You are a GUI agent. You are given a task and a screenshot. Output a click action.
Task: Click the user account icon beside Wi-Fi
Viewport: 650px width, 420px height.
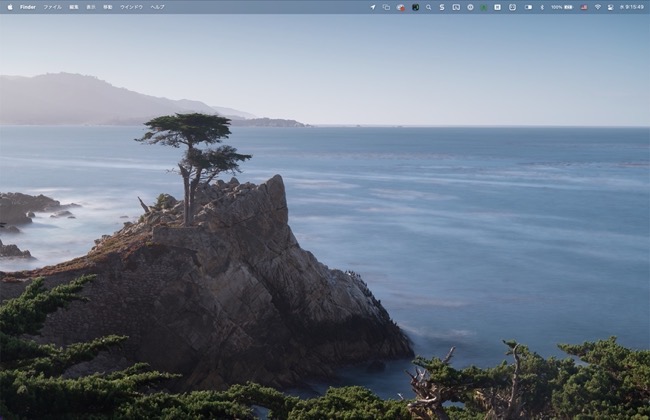point(611,6)
